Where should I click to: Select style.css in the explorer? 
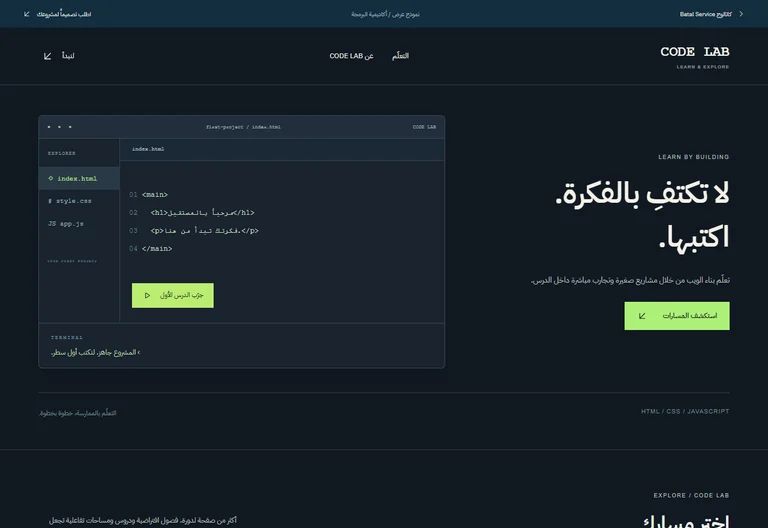click(70, 201)
